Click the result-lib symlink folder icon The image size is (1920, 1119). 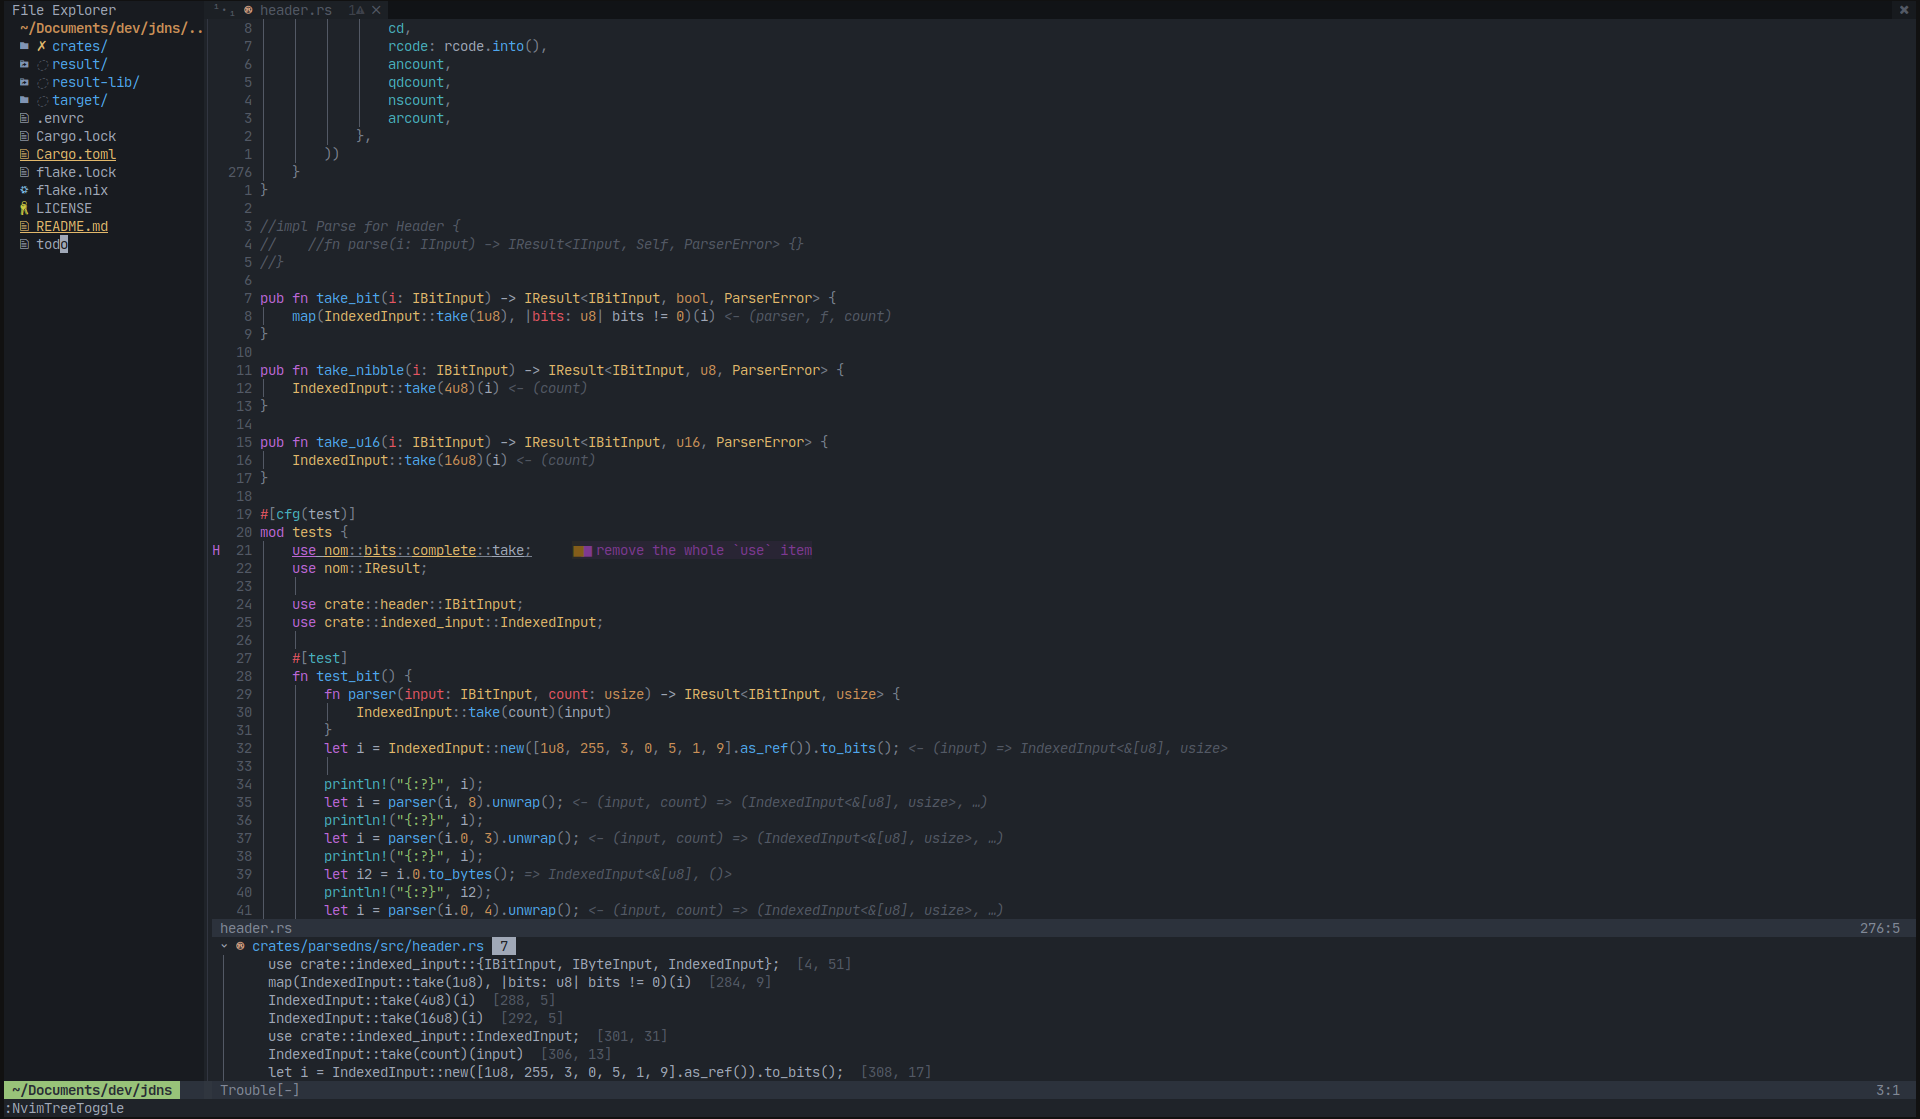click(24, 82)
